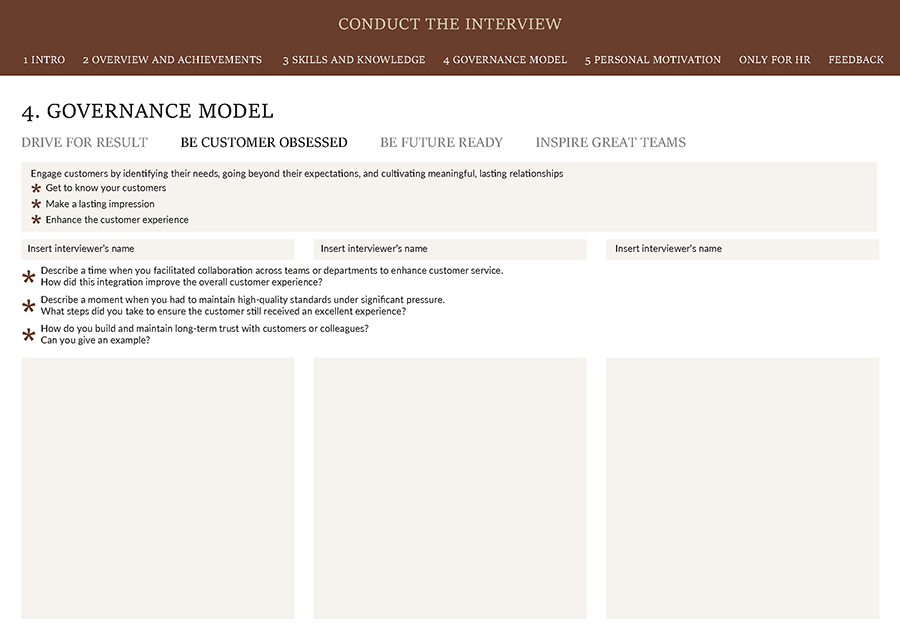Click the middle interviewer's name field
This screenshot has height=636, width=900.
pos(450,249)
